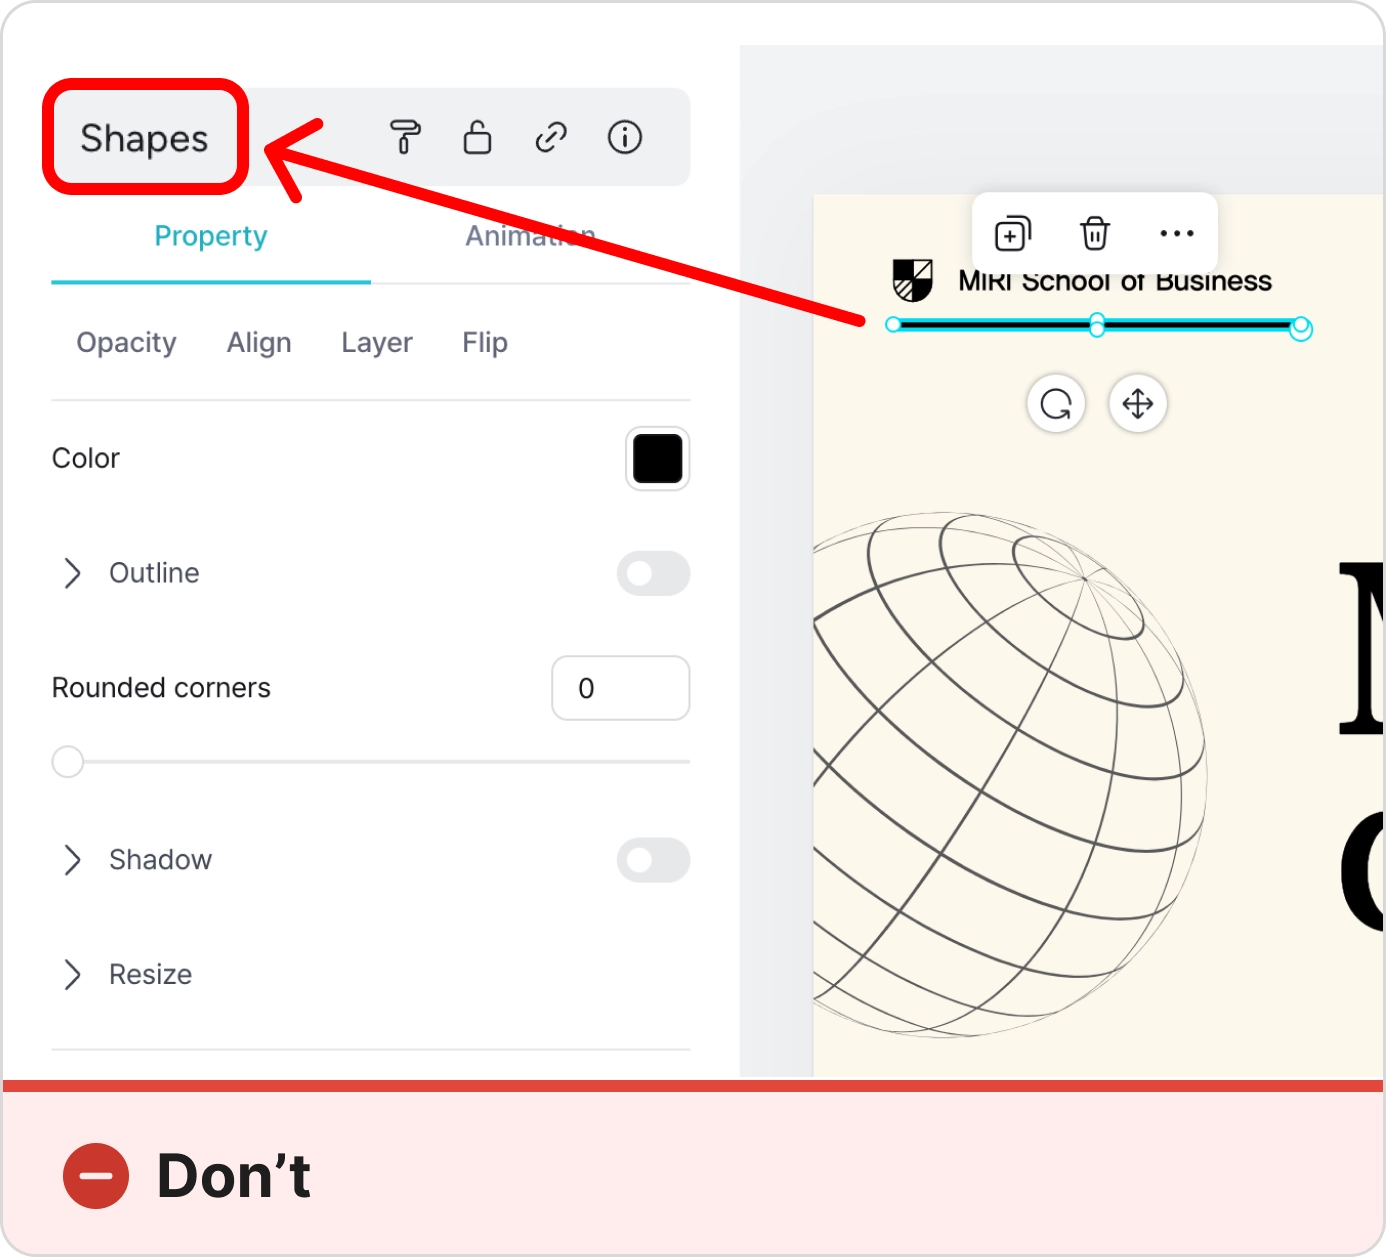Click the chain link icon
This screenshot has height=1257, width=1386.
(x=551, y=137)
